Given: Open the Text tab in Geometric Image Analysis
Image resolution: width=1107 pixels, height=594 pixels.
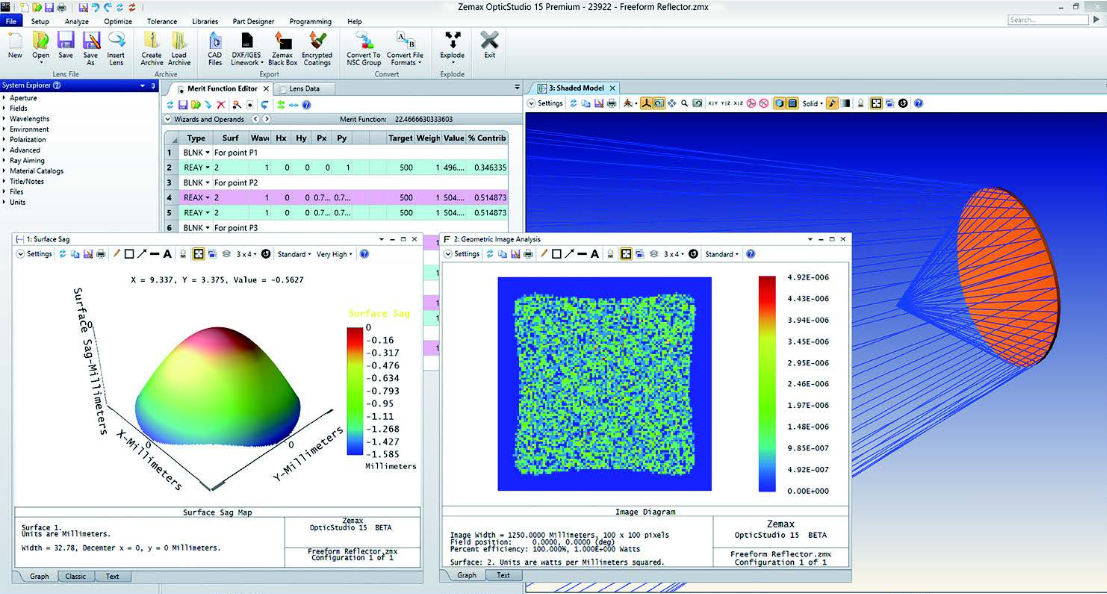Looking at the screenshot, I should click(503, 575).
